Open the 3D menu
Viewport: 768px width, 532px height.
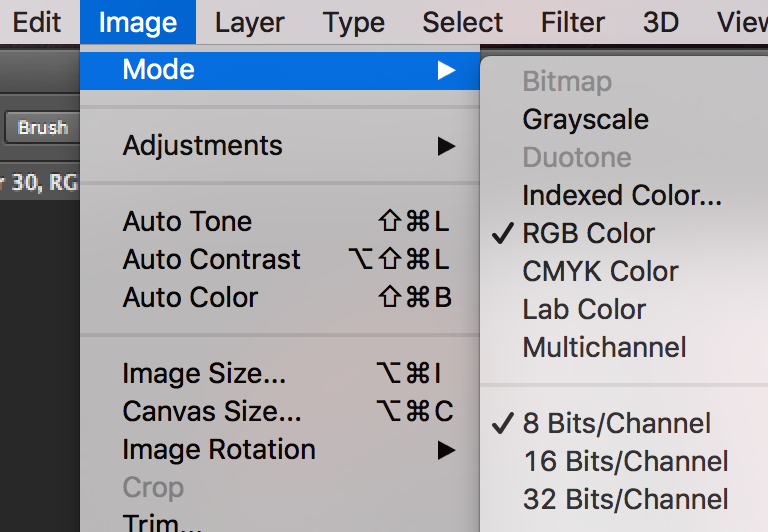point(661,22)
